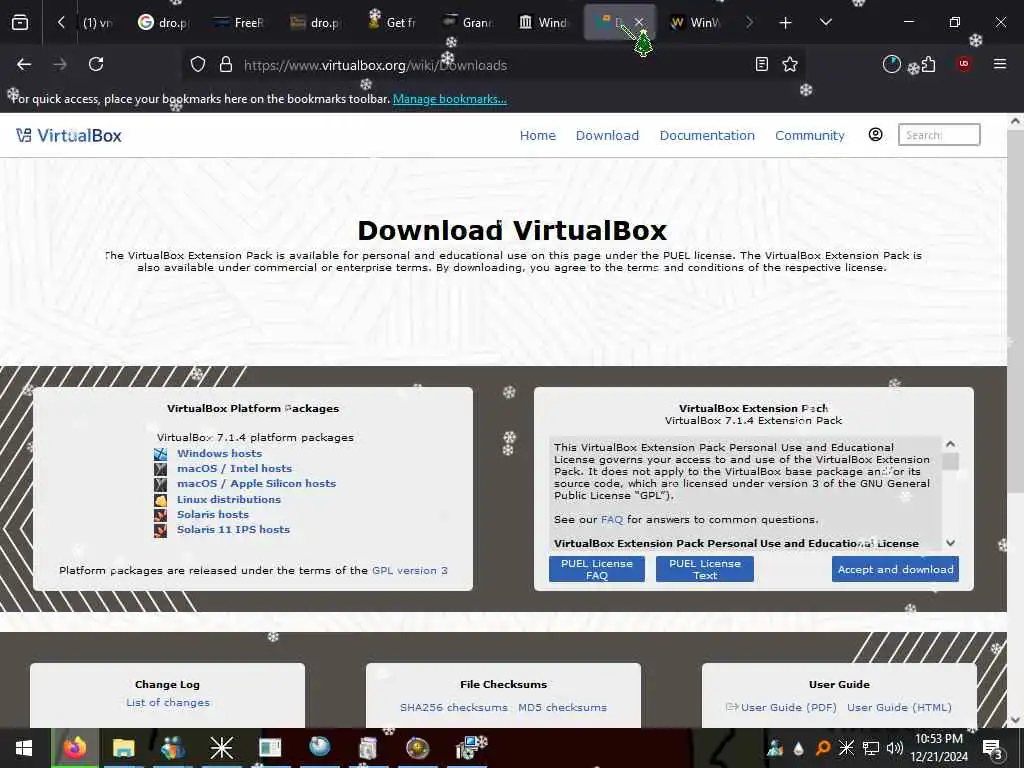1024x768 pixels.
Task: Open the Solaris hosts download link
Action: click(x=213, y=514)
